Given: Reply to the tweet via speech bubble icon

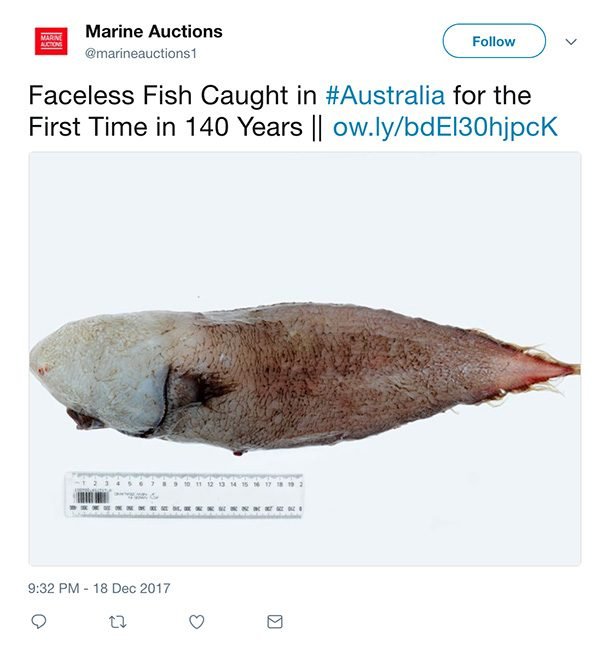Looking at the screenshot, I should click(39, 621).
